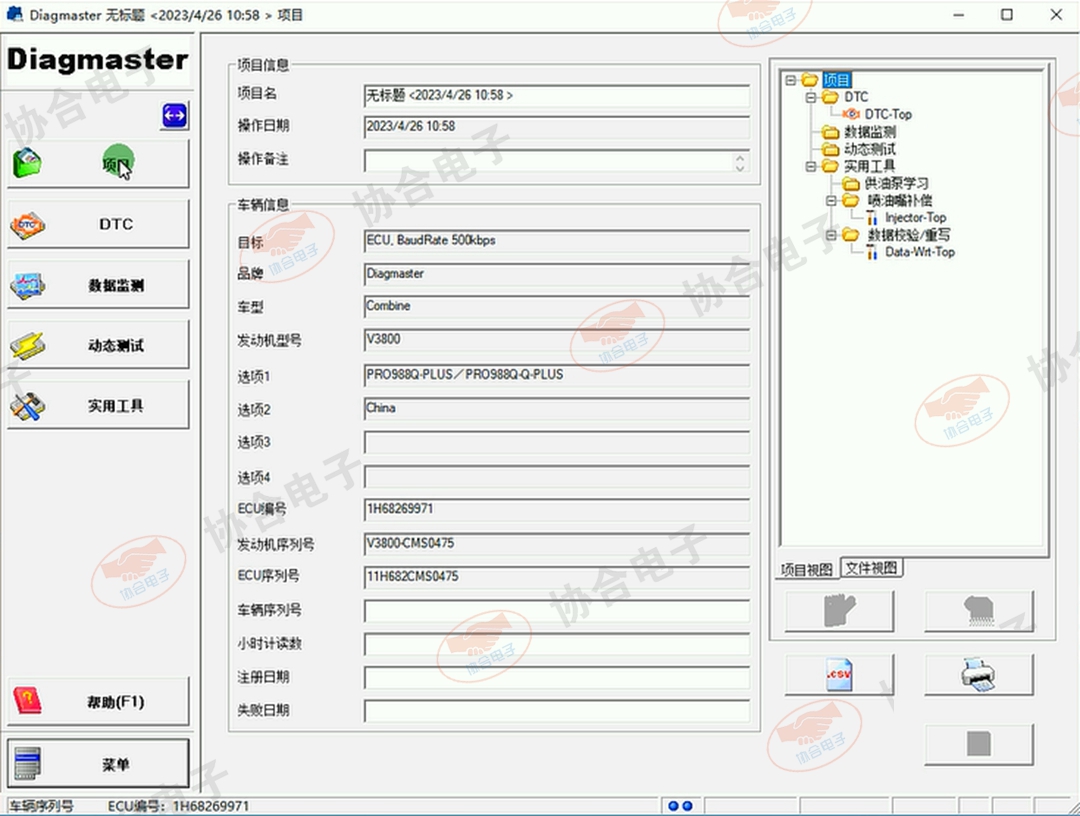Click the 项目名 input field
The width and height of the screenshot is (1080, 816).
[557, 96]
